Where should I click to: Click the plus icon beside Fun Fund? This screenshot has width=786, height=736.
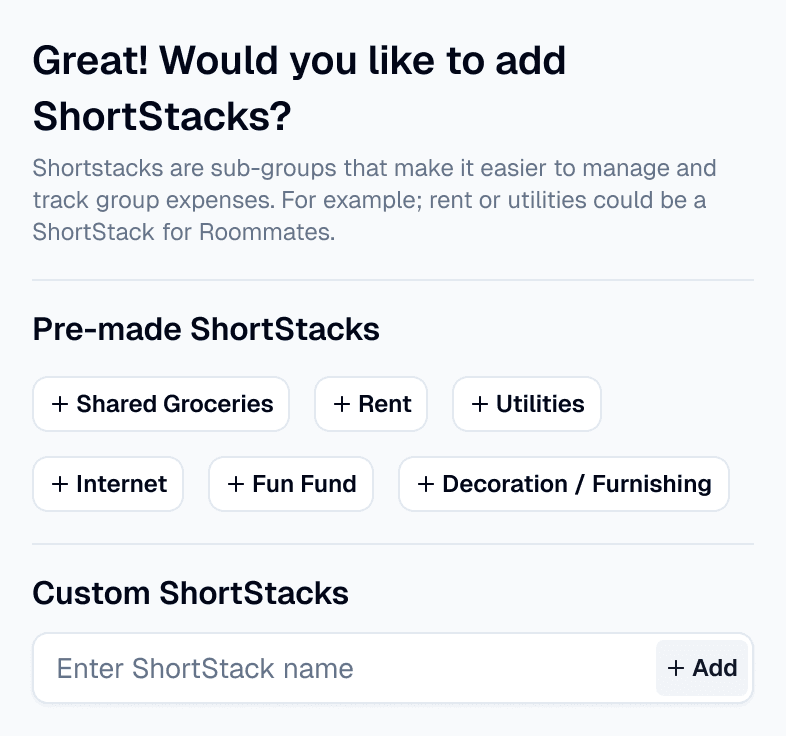pos(237,484)
